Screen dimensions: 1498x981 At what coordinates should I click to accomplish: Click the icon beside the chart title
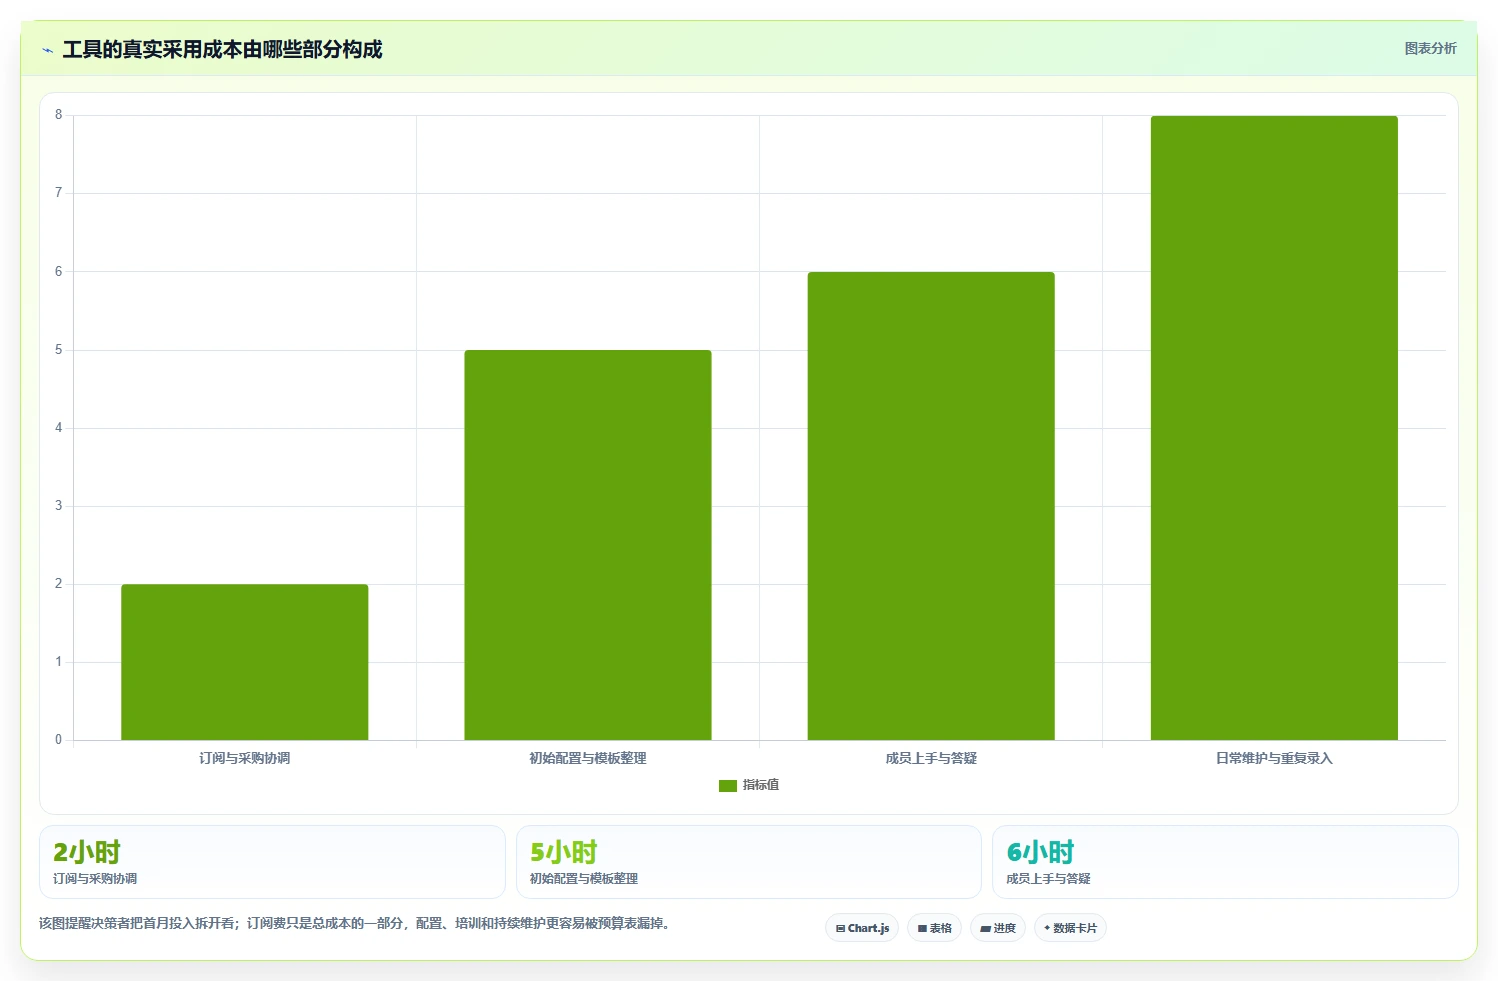click(x=47, y=50)
